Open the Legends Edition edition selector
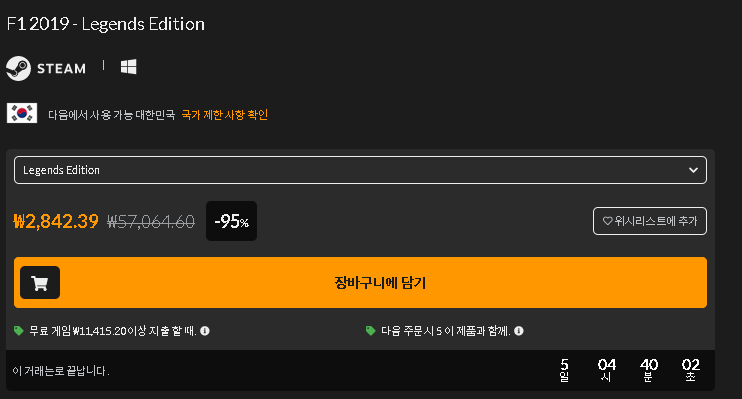Screen dimensions: 742x399 (x=360, y=170)
